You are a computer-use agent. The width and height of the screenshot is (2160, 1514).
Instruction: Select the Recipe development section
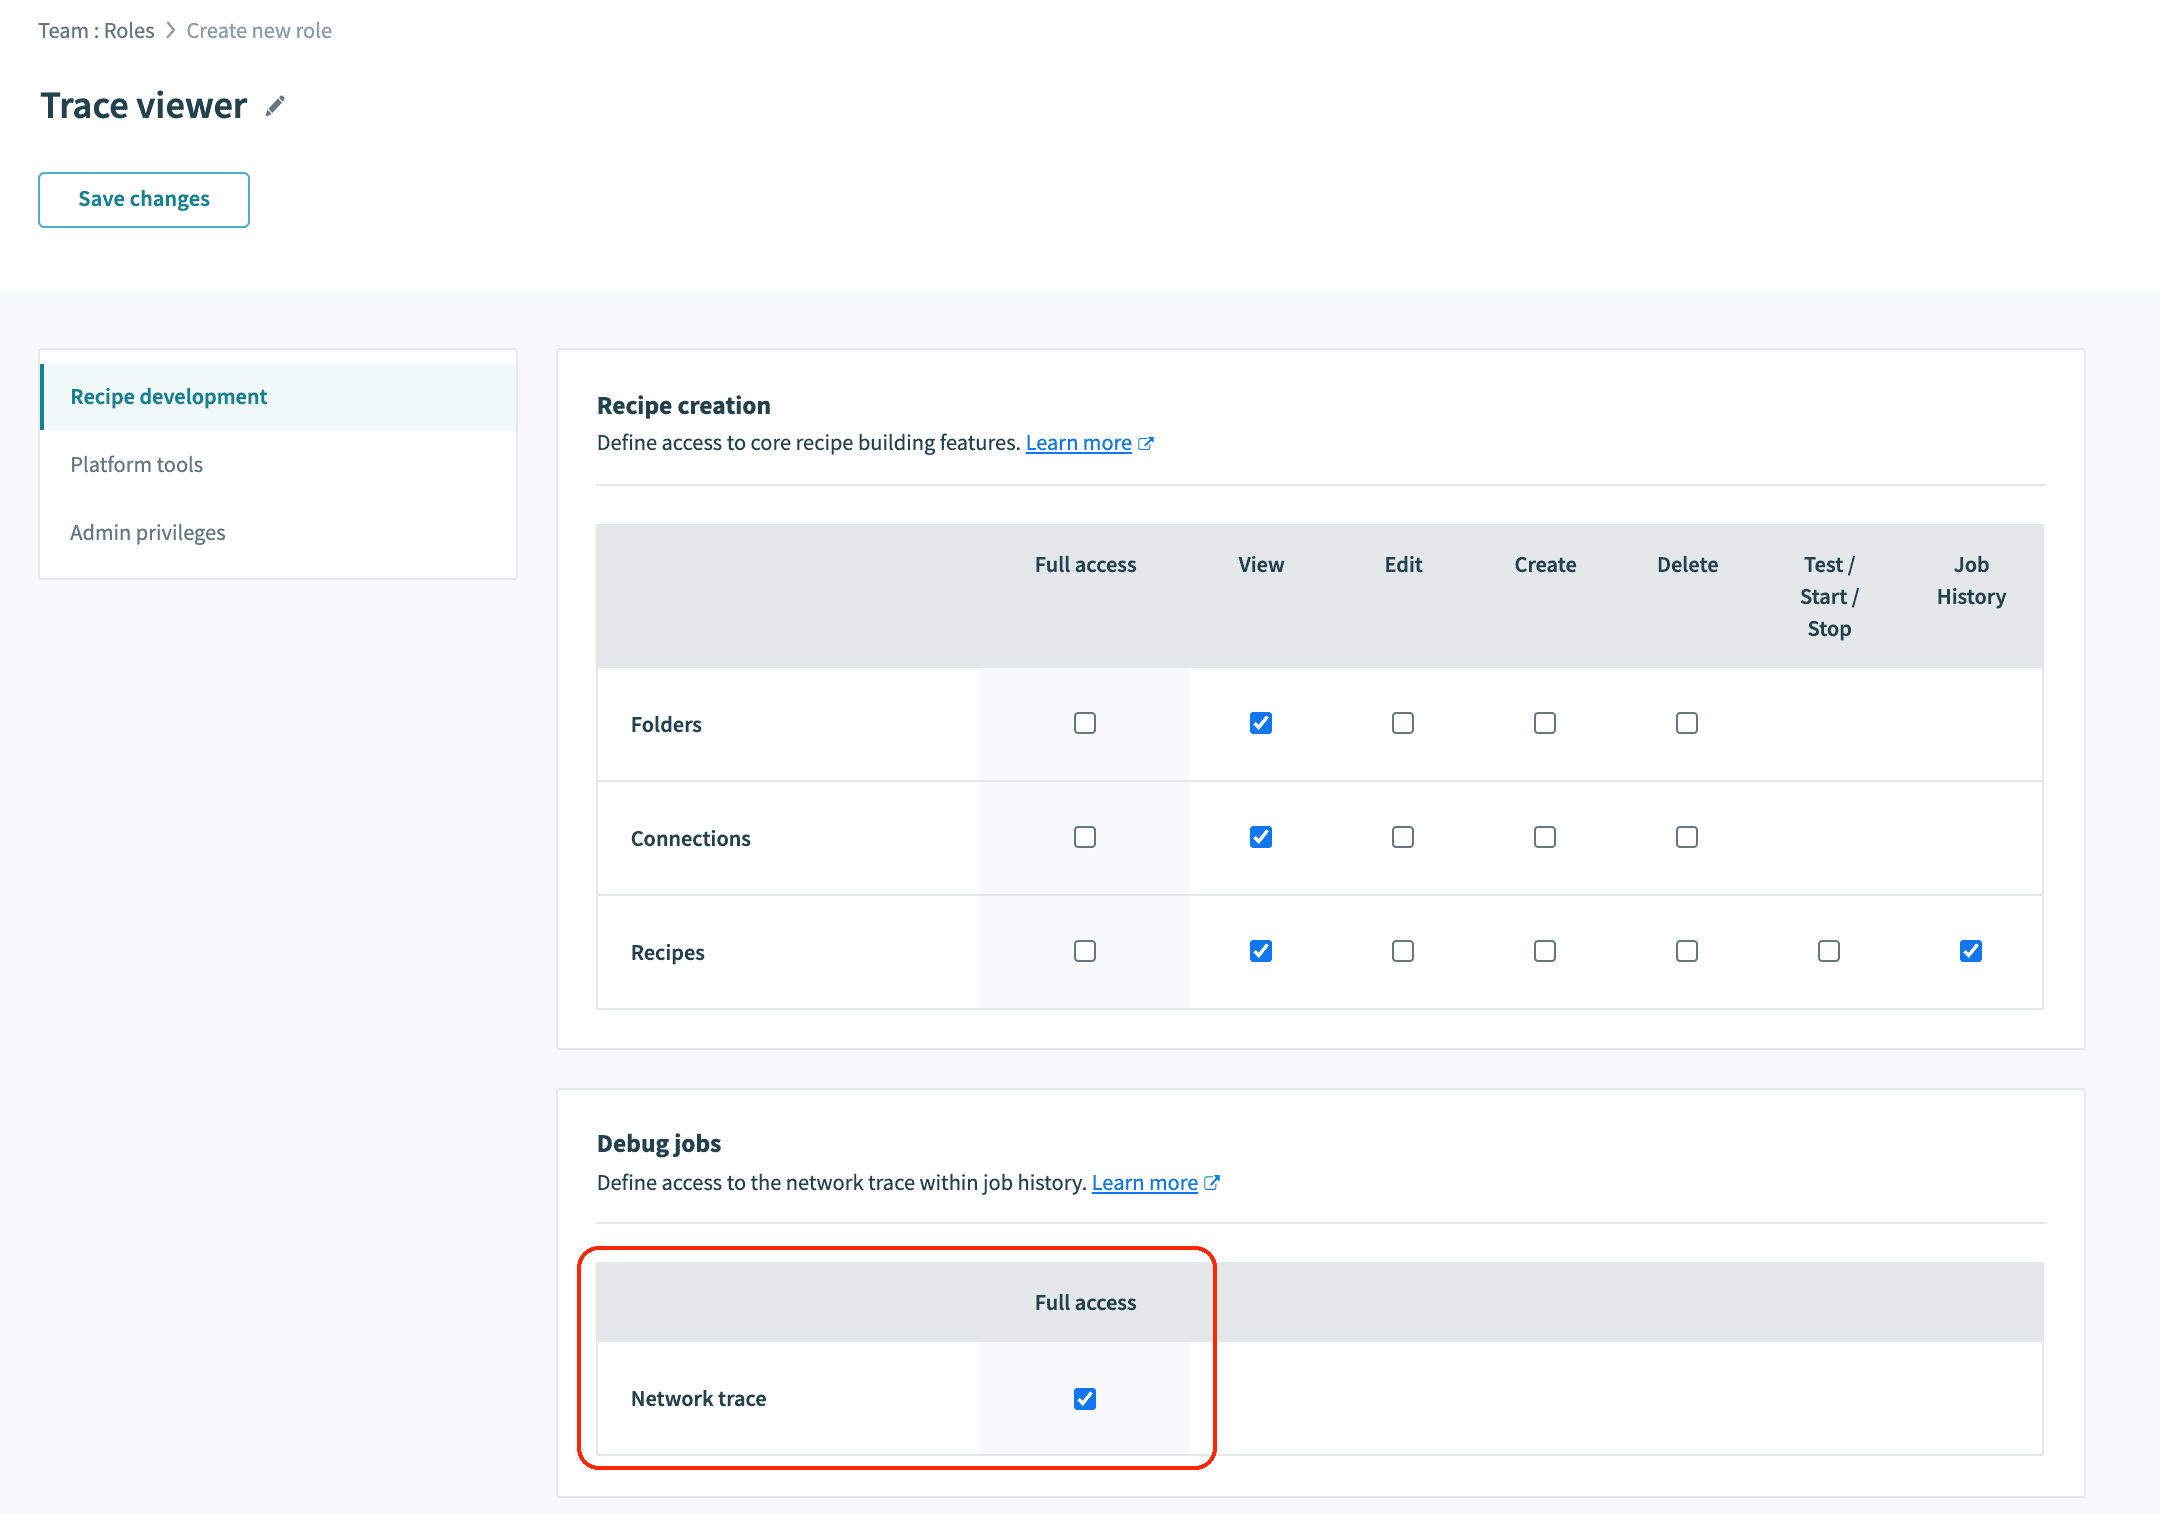168,396
